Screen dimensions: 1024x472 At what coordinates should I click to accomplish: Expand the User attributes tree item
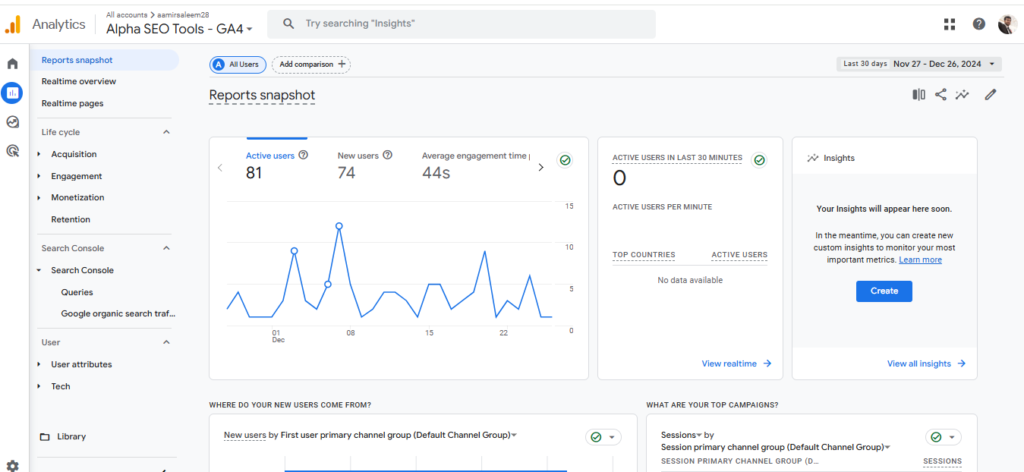39,364
